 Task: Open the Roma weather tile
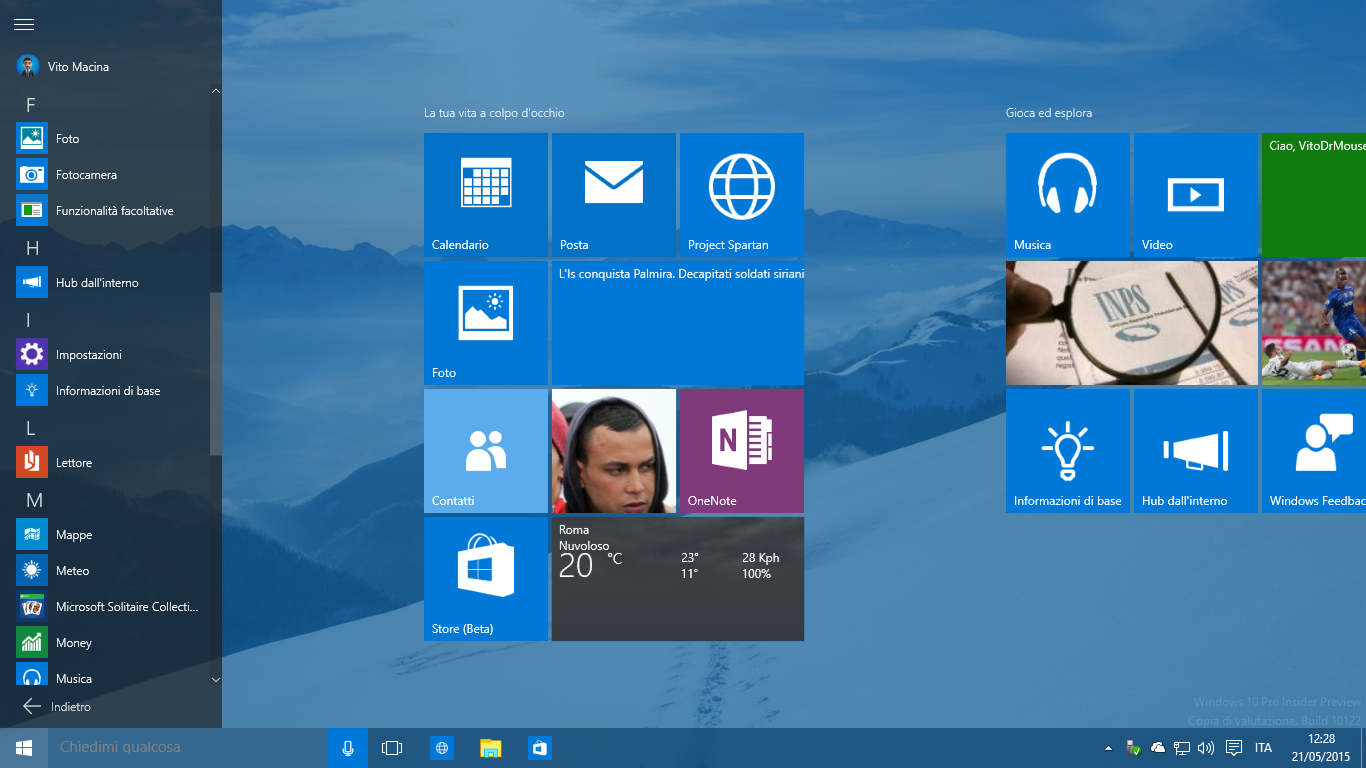[x=678, y=579]
